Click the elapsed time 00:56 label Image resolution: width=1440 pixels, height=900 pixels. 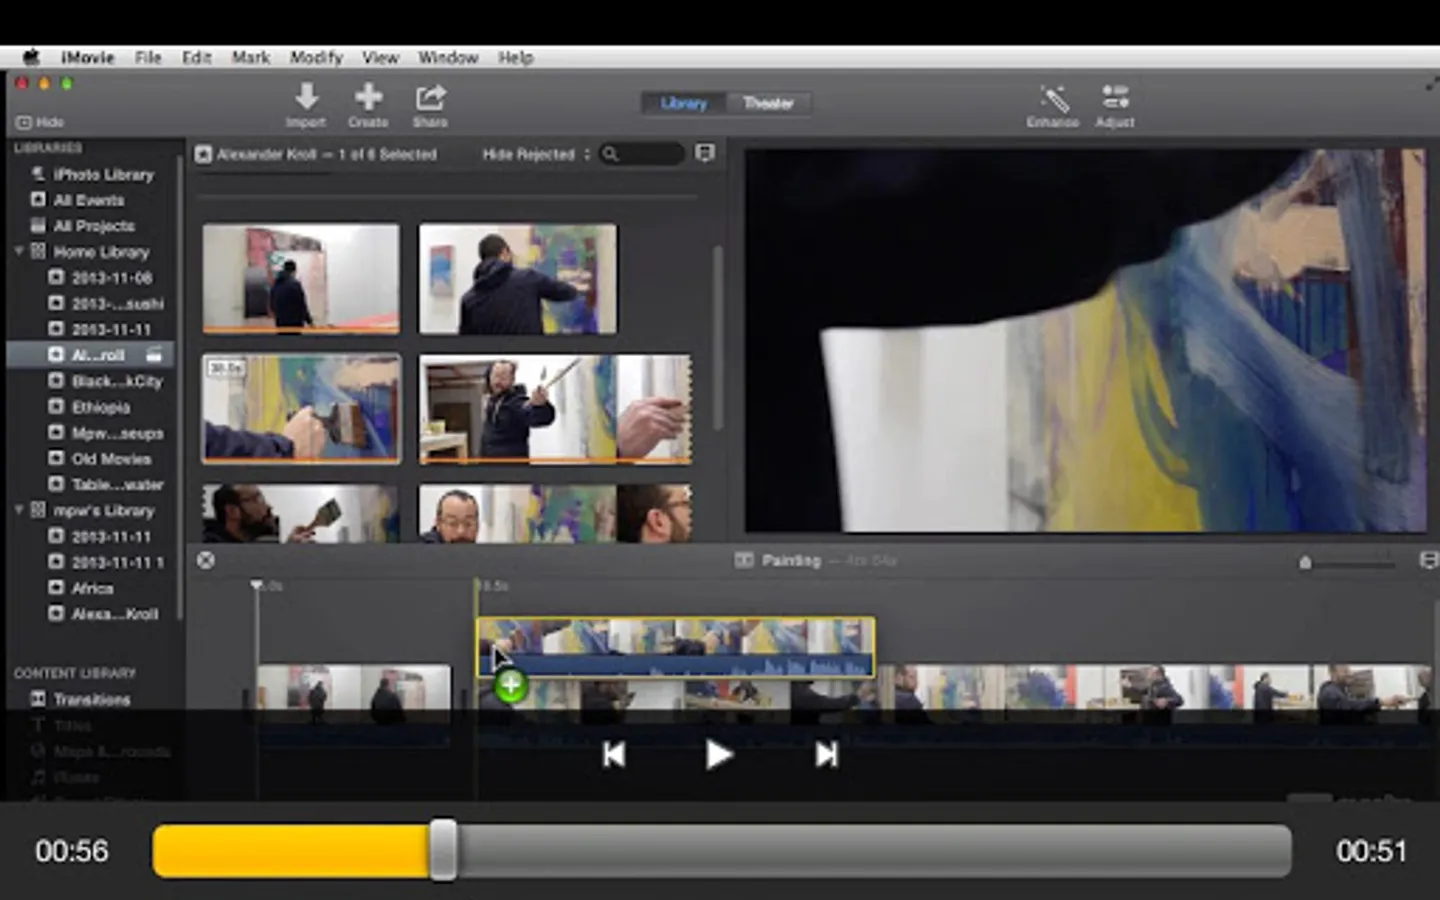coord(72,851)
